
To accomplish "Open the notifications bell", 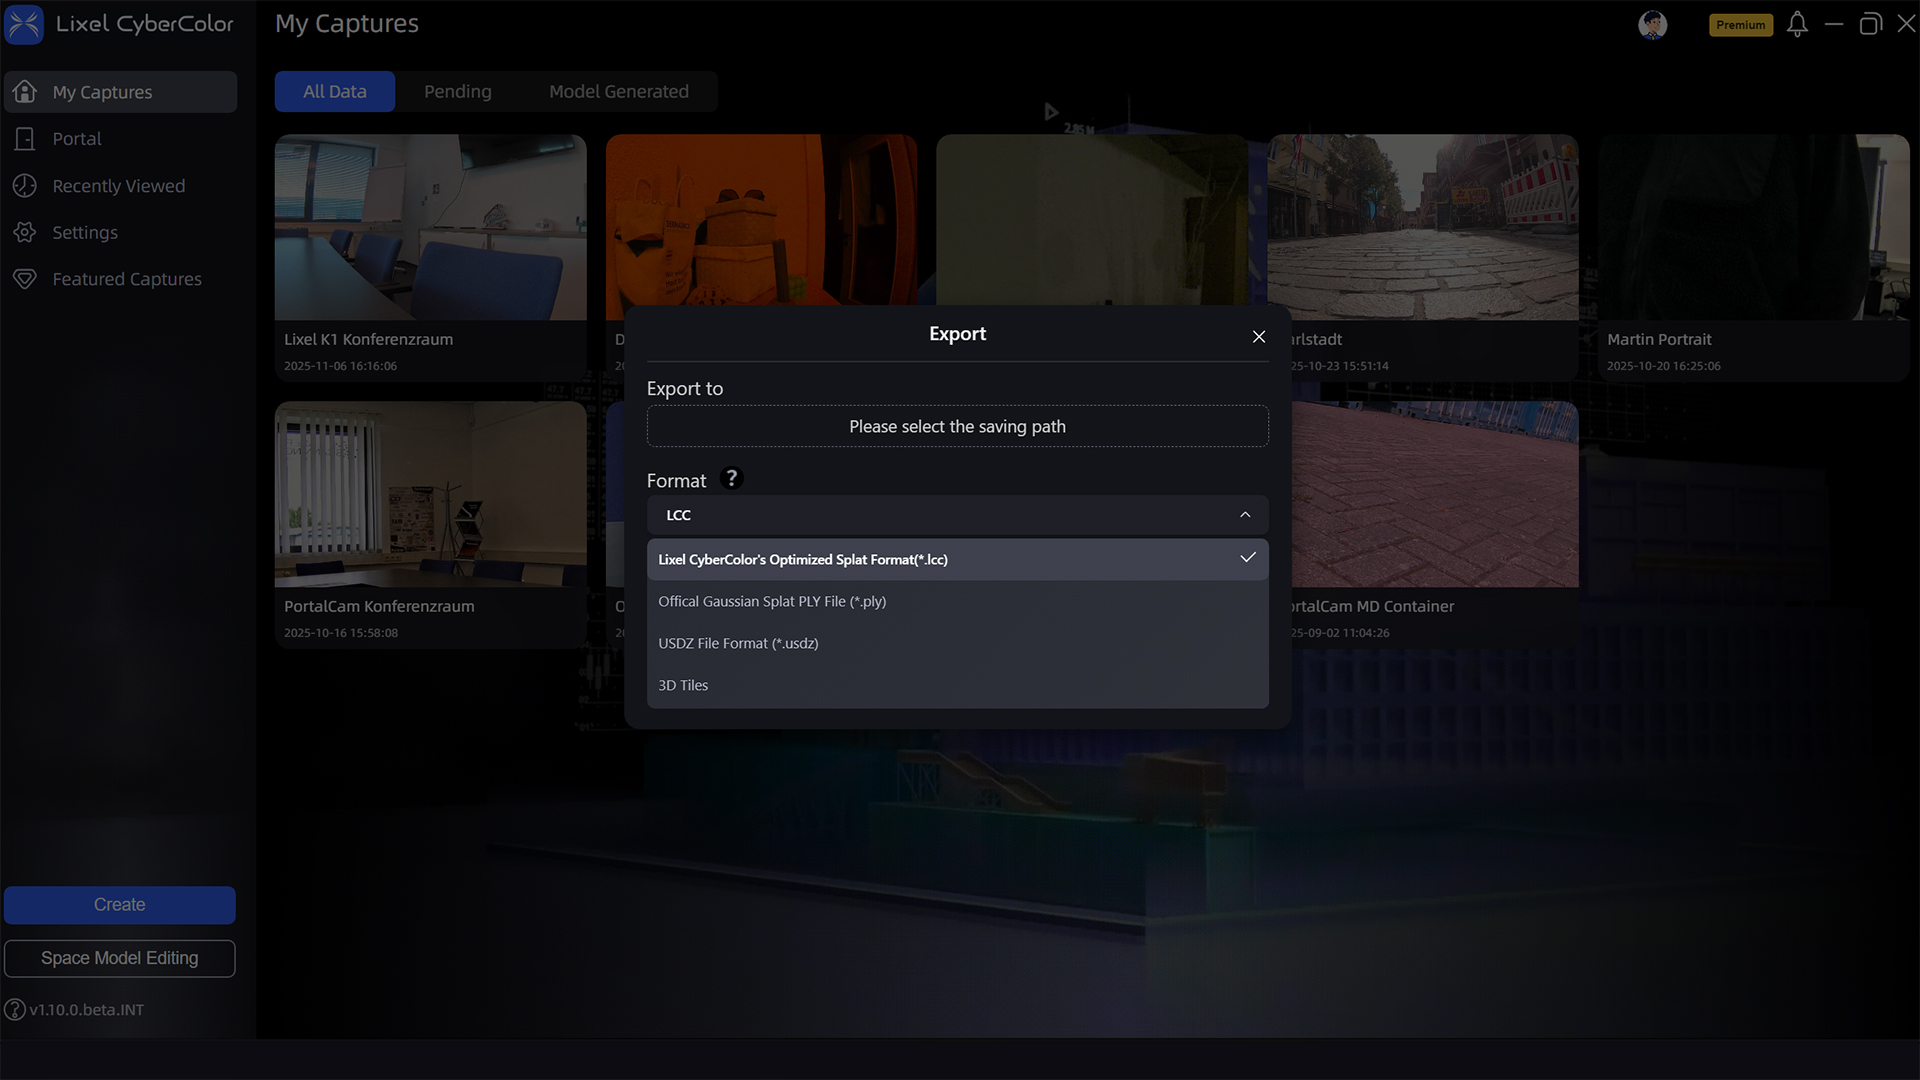I will (1797, 24).
